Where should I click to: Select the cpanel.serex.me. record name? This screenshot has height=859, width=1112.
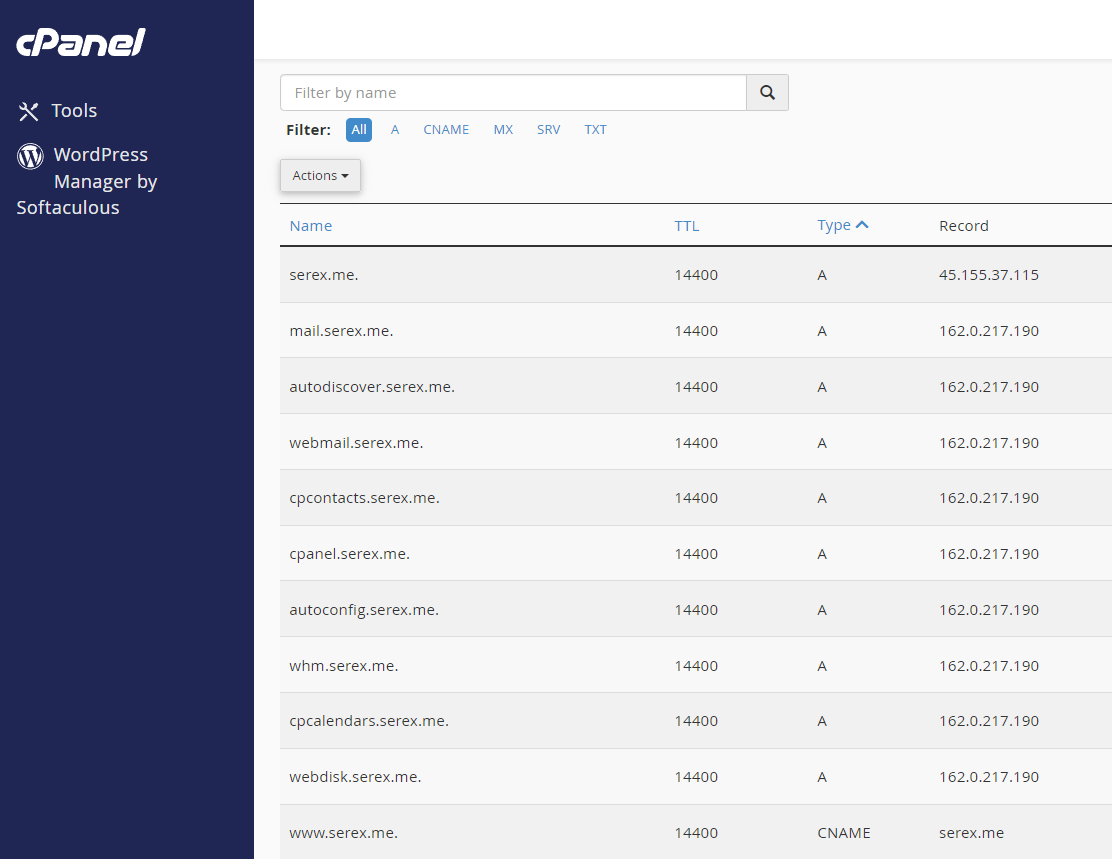coord(350,555)
